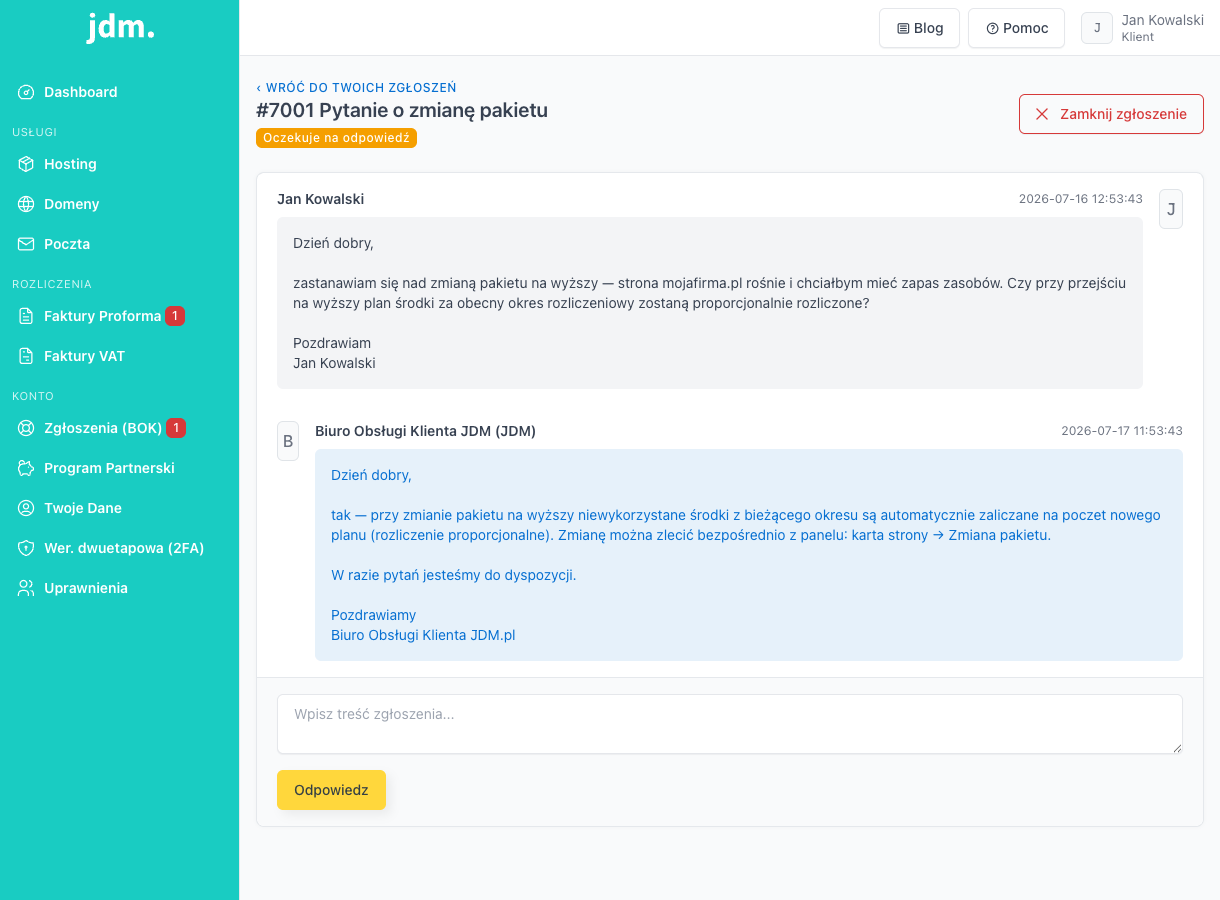Click the Odpowiedz button
The height and width of the screenshot is (900, 1220).
pyautogui.click(x=331, y=790)
